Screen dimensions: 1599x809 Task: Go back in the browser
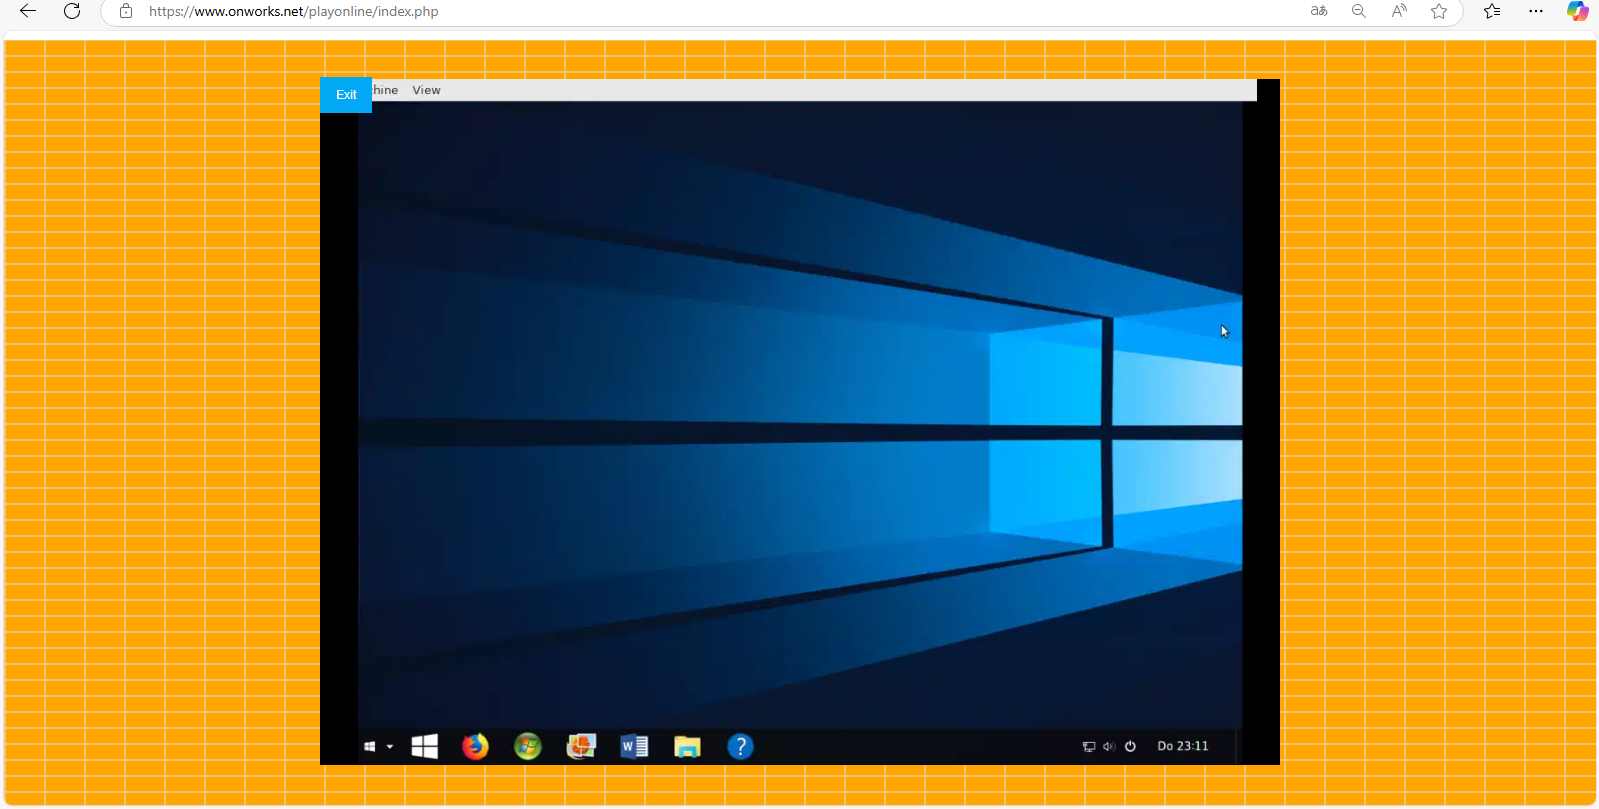pos(28,11)
